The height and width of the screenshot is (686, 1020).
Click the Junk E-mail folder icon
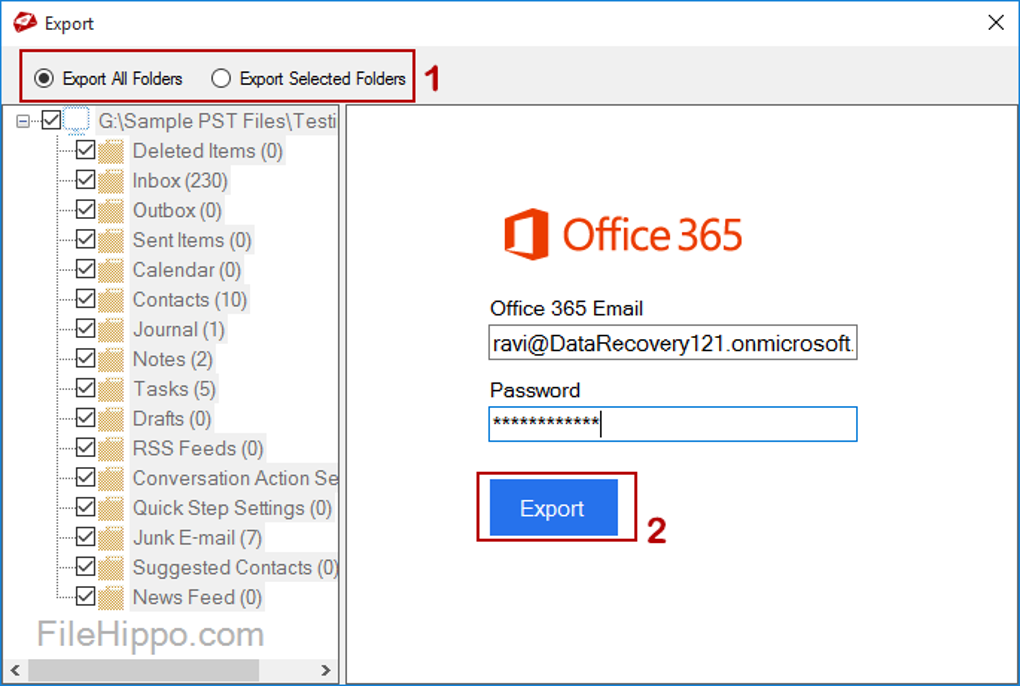(x=112, y=538)
